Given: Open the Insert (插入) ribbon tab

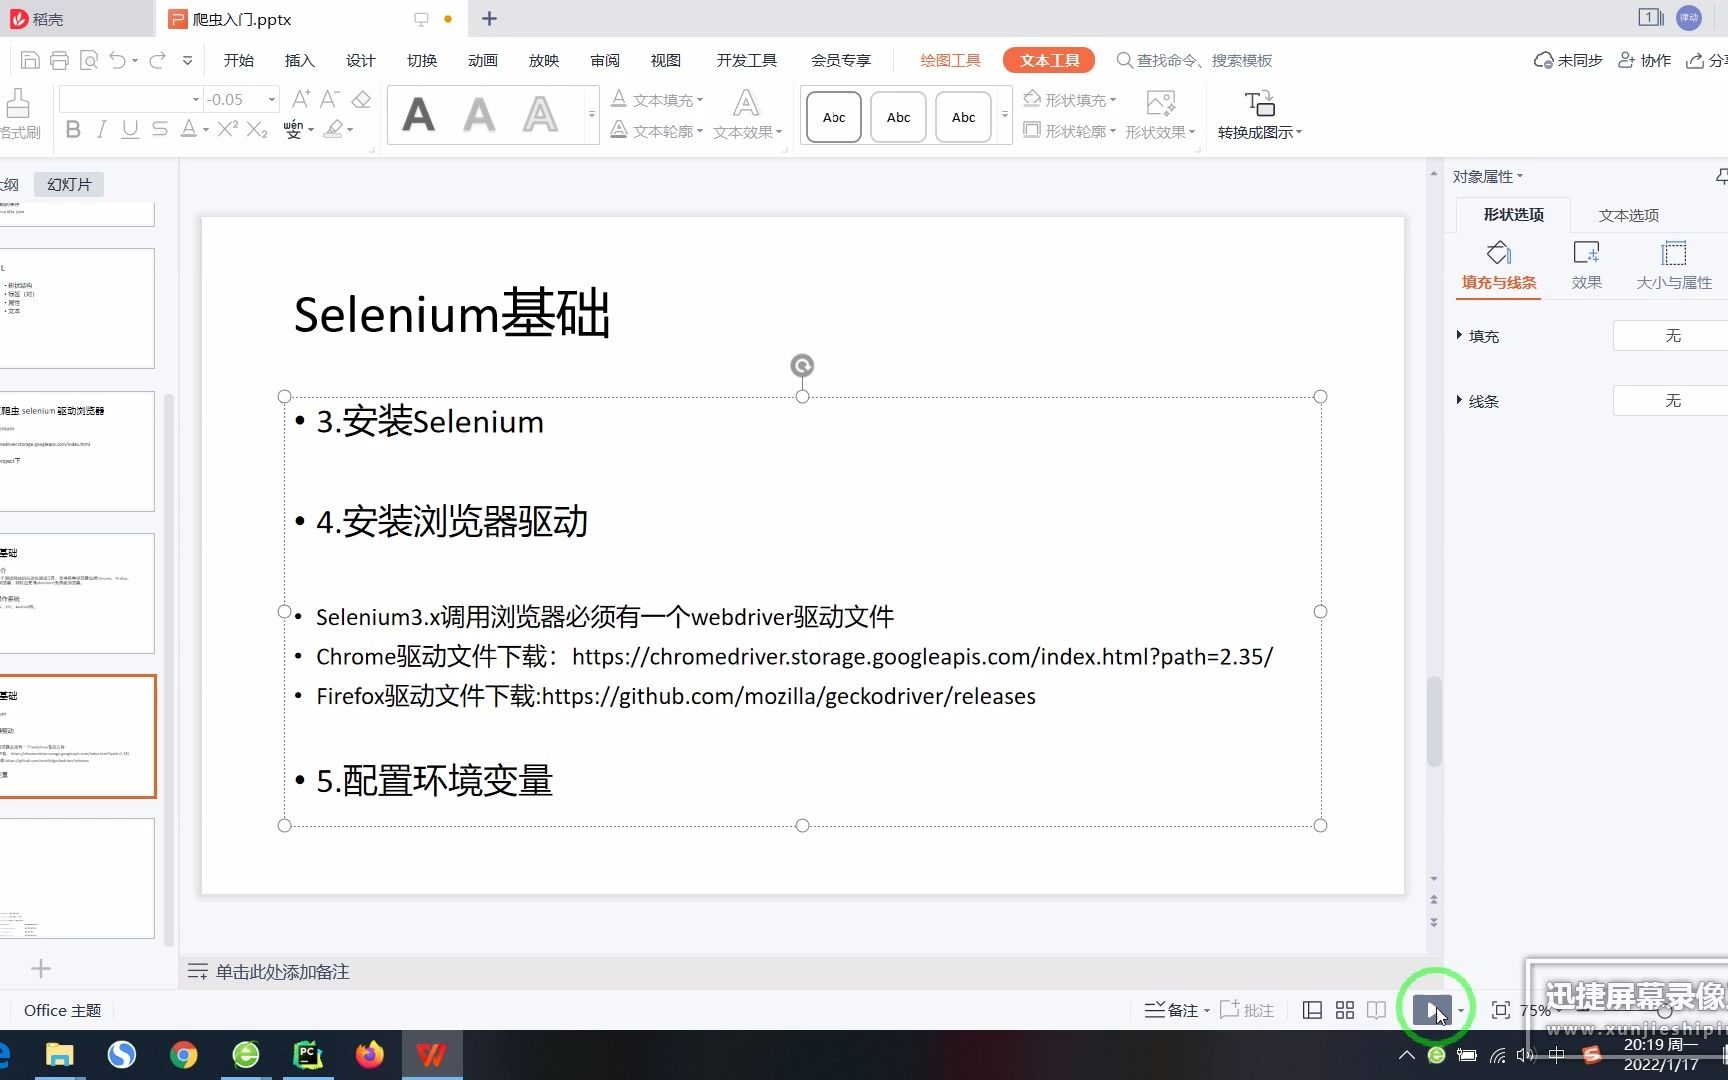Looking at the screenshot, I should [300, 60].
